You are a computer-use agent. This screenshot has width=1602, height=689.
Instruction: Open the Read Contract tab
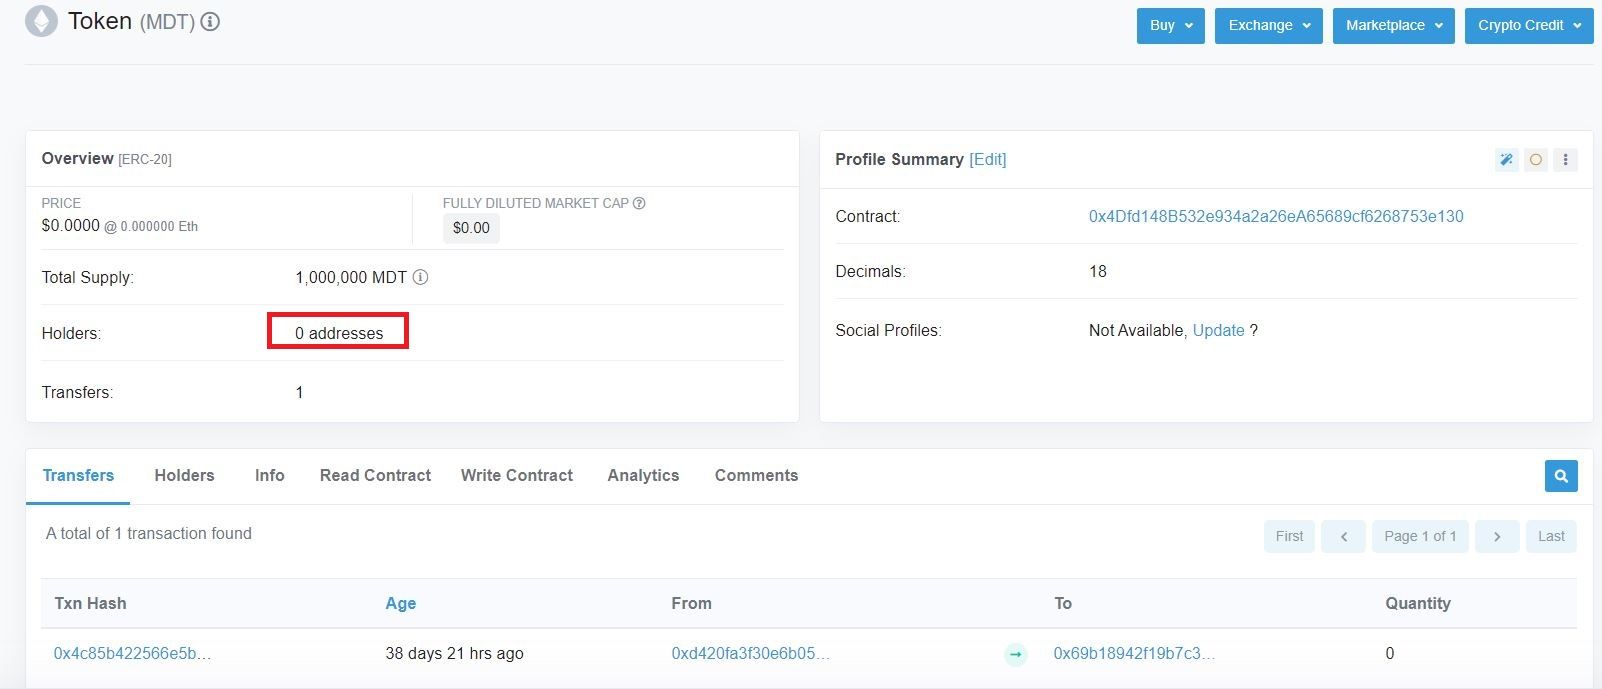[375, 476]
